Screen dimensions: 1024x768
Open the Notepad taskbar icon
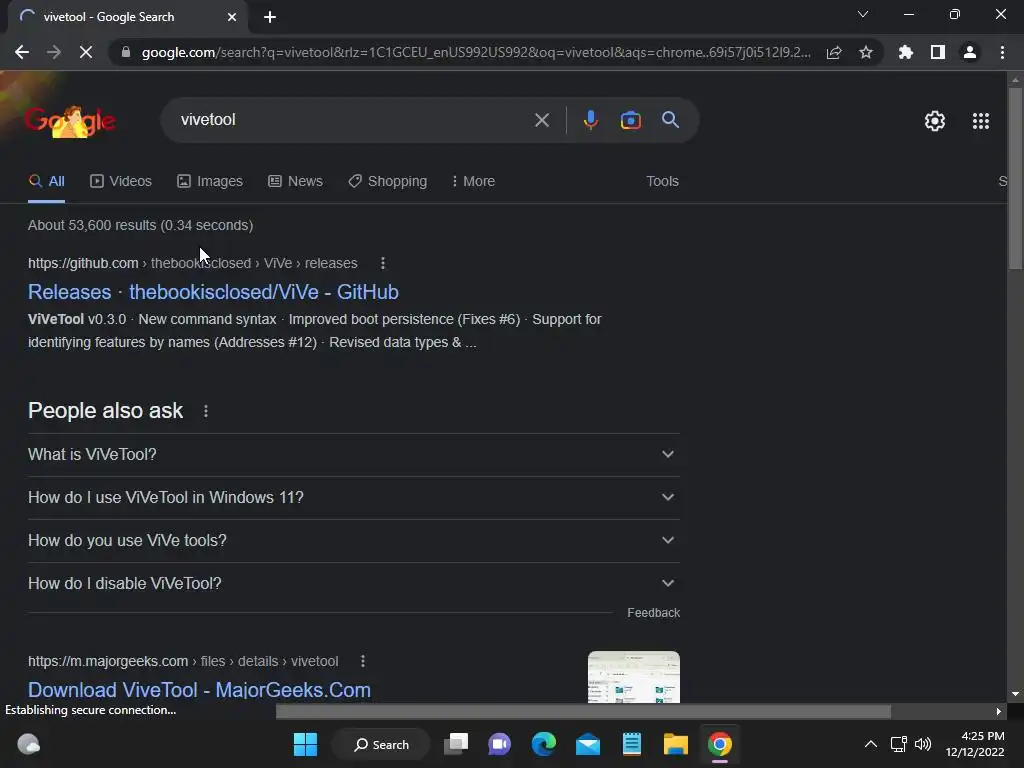pos(632,744)
